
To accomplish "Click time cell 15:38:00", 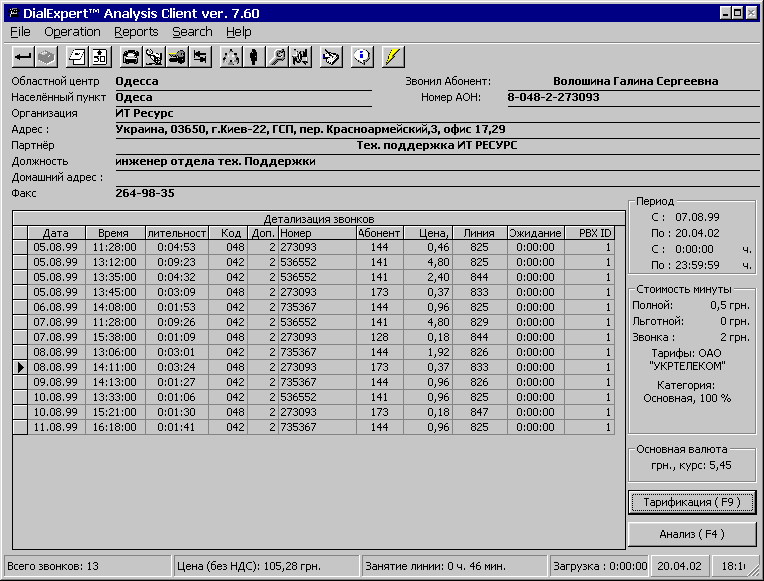I will (x=115, y=337).
